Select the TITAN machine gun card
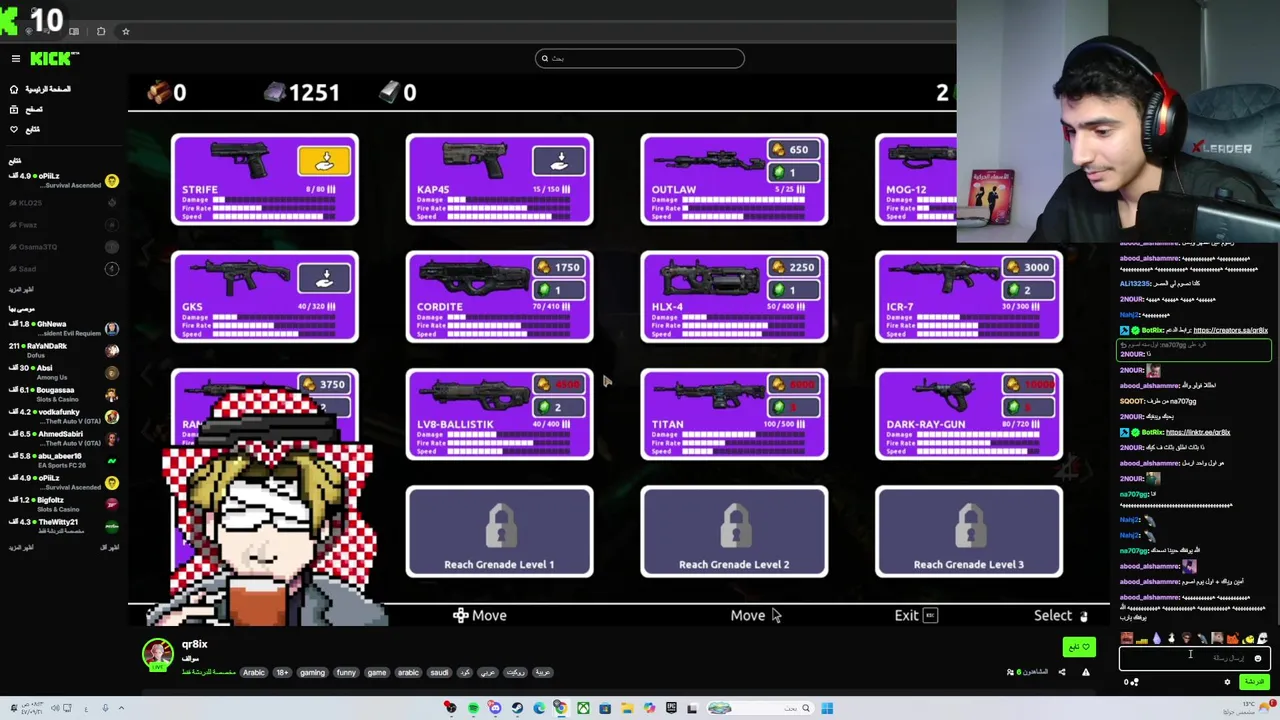 [x=734, y=414]
